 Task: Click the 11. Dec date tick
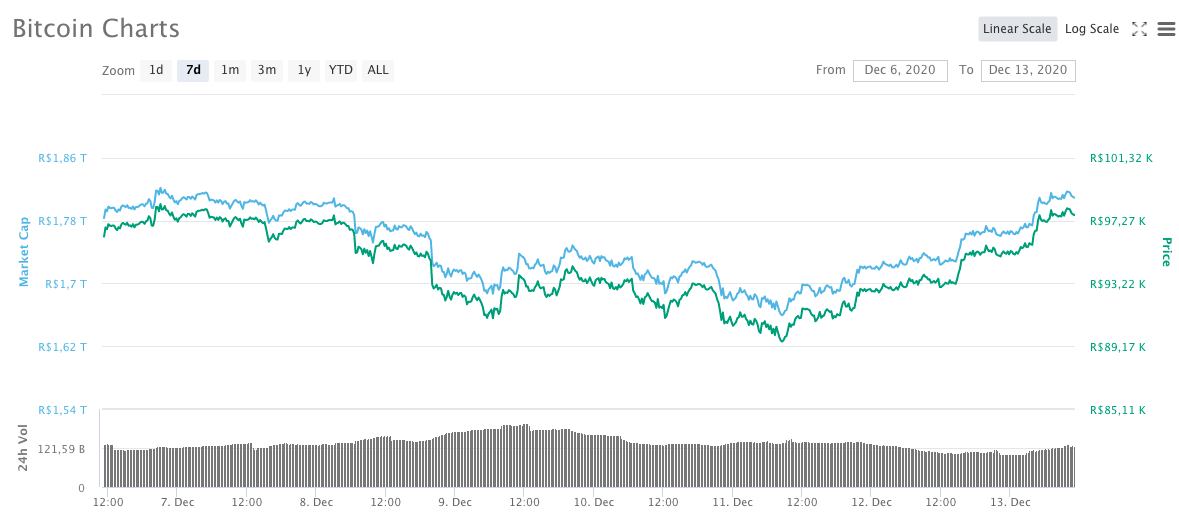click(x=732, y=502)
